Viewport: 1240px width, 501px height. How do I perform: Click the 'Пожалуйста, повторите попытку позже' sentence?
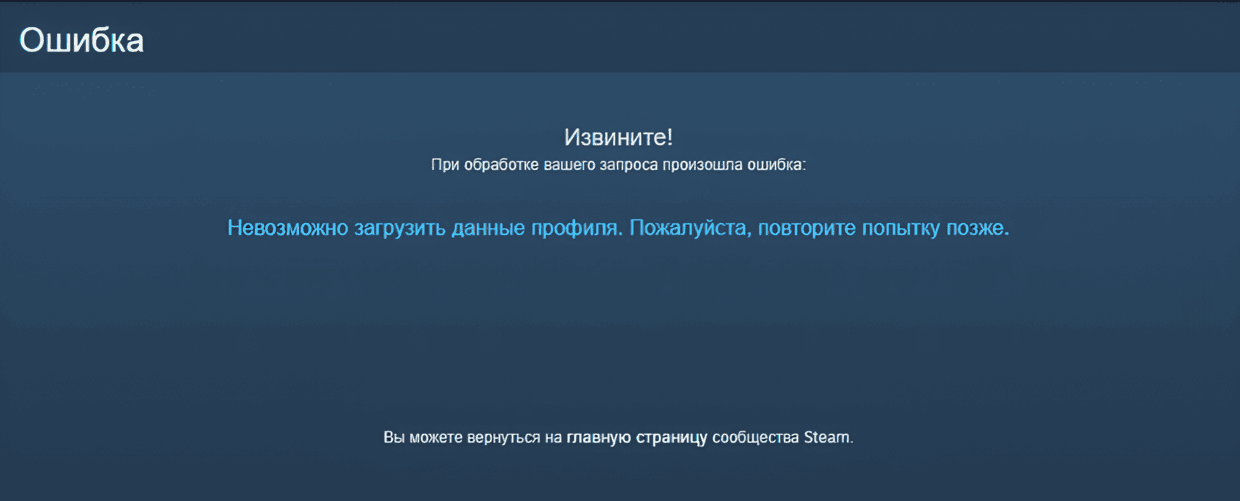(x=820, y=228)
